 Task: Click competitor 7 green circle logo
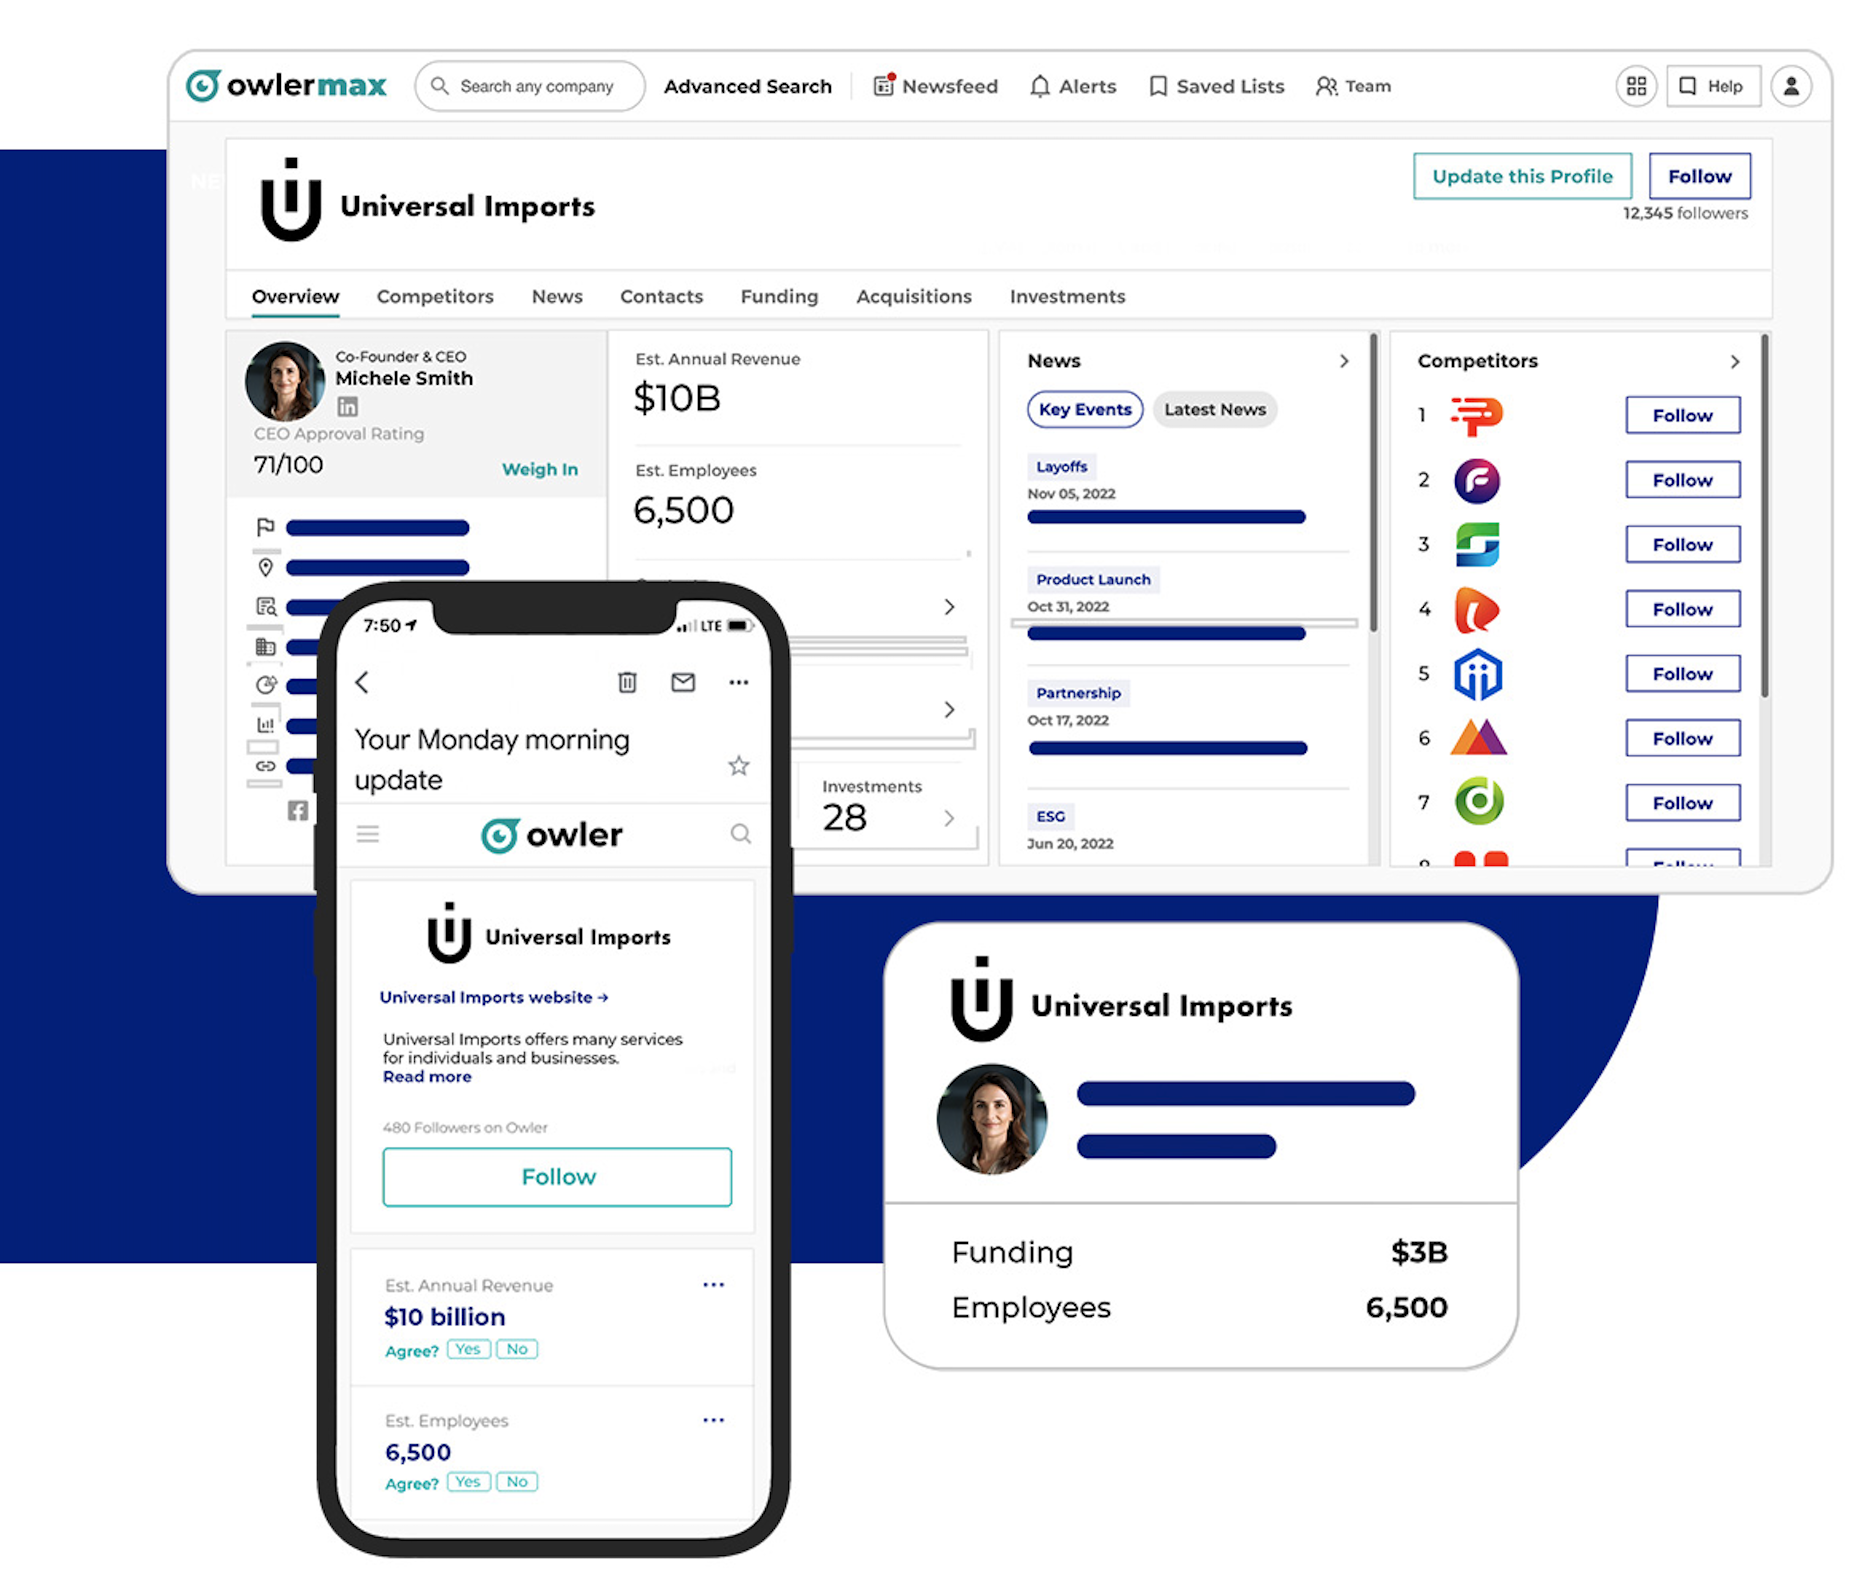click(1478, 802)
